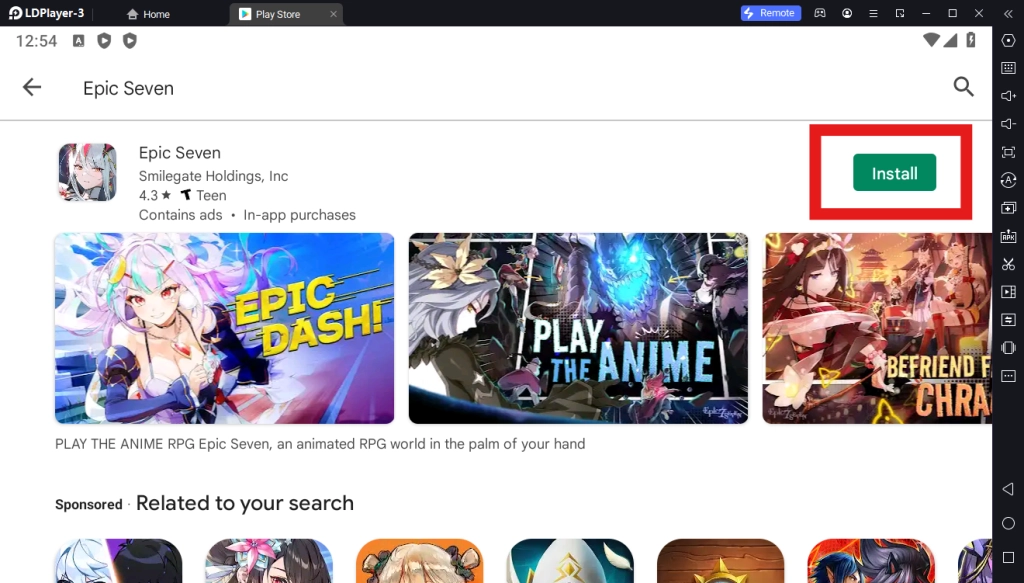1024x583 pixels.
Task: Click the Related to your search heading
Action: [x=245, y=503]
